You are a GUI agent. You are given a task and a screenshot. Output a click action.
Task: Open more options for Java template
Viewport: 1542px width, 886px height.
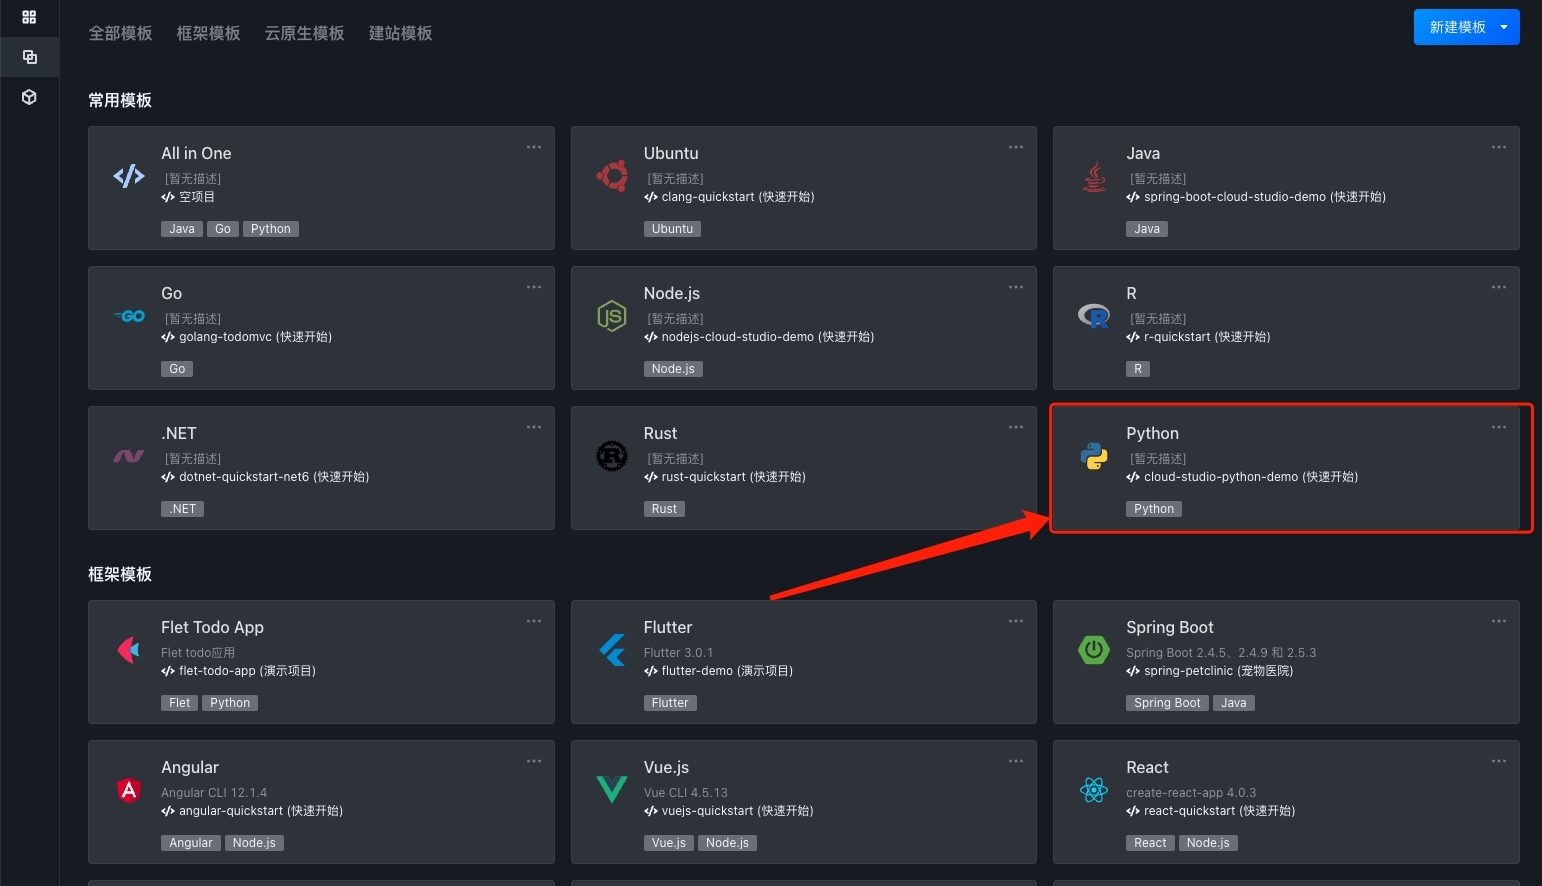tap(1499, 147)
